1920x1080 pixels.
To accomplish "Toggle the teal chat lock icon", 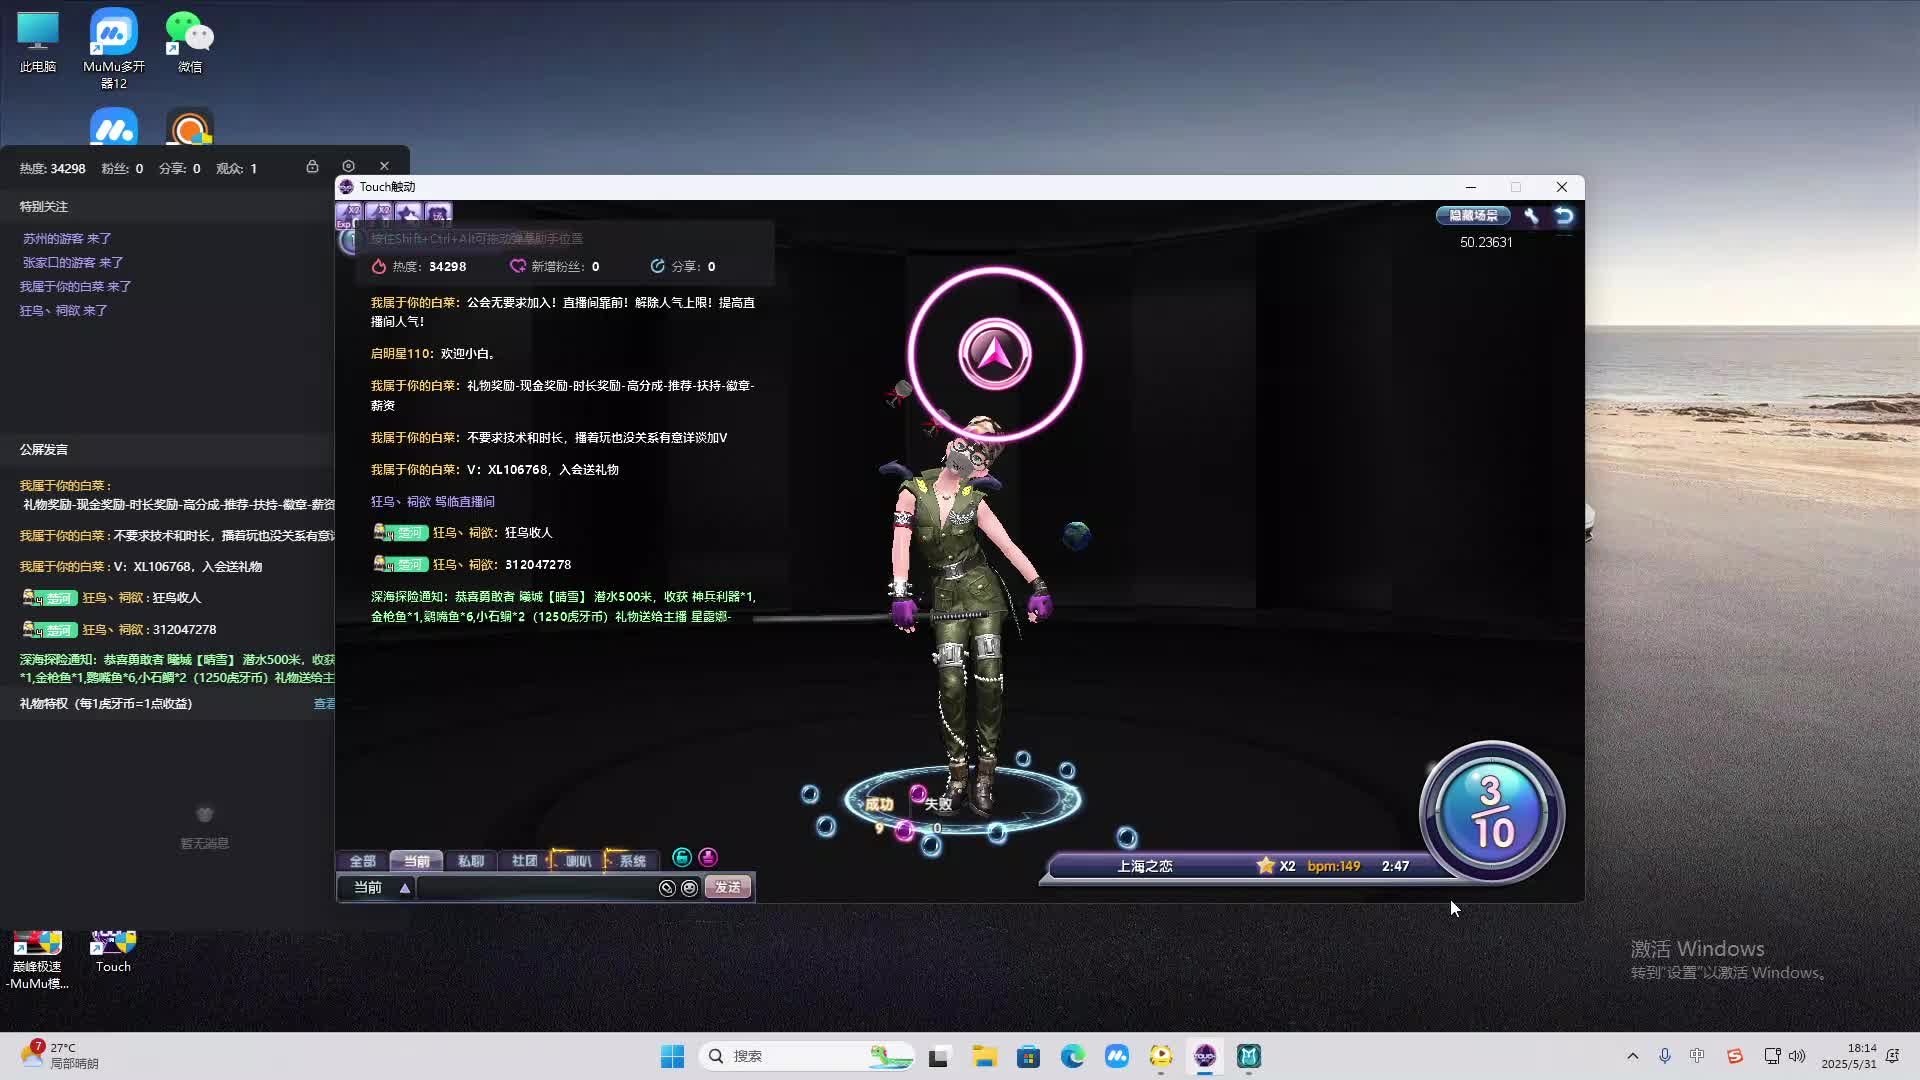I will [682, 857].
